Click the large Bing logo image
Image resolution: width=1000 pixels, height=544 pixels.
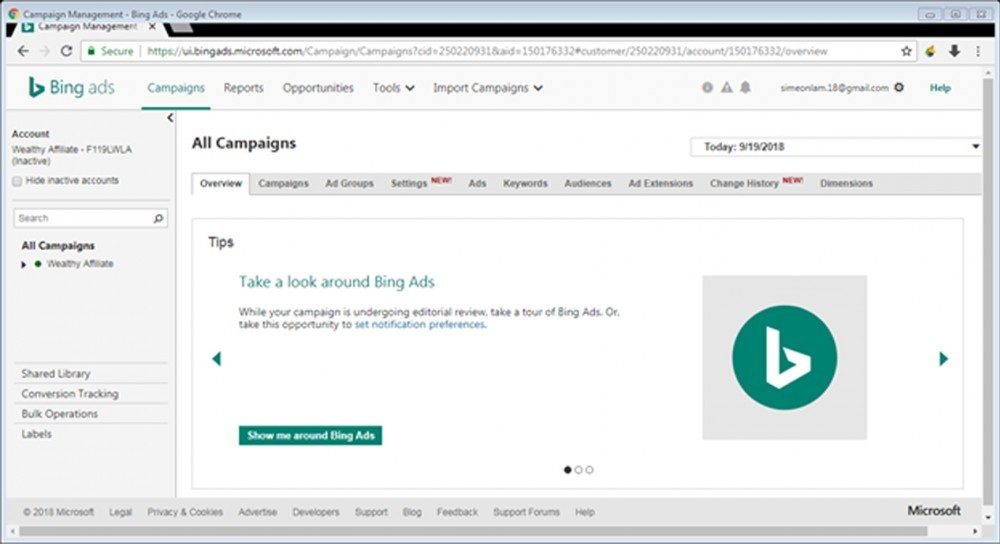click(x=784, y=357)
